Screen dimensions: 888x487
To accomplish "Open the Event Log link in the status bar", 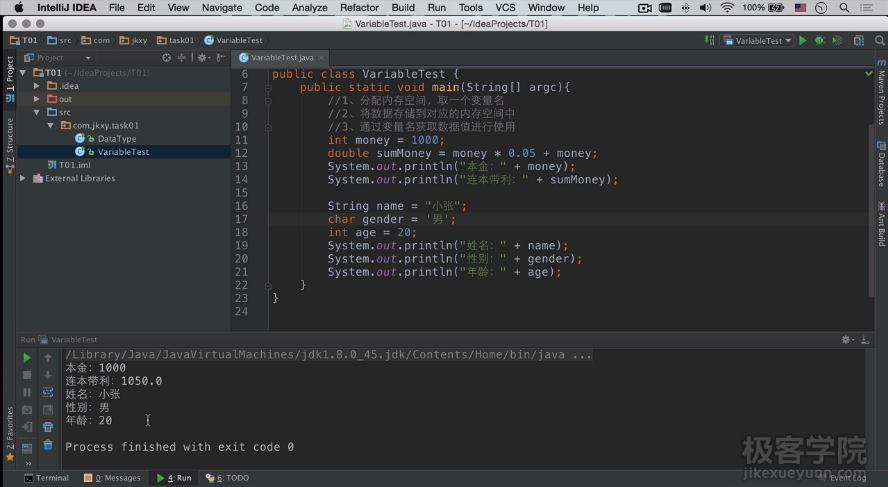I will [x=846, y=478].
